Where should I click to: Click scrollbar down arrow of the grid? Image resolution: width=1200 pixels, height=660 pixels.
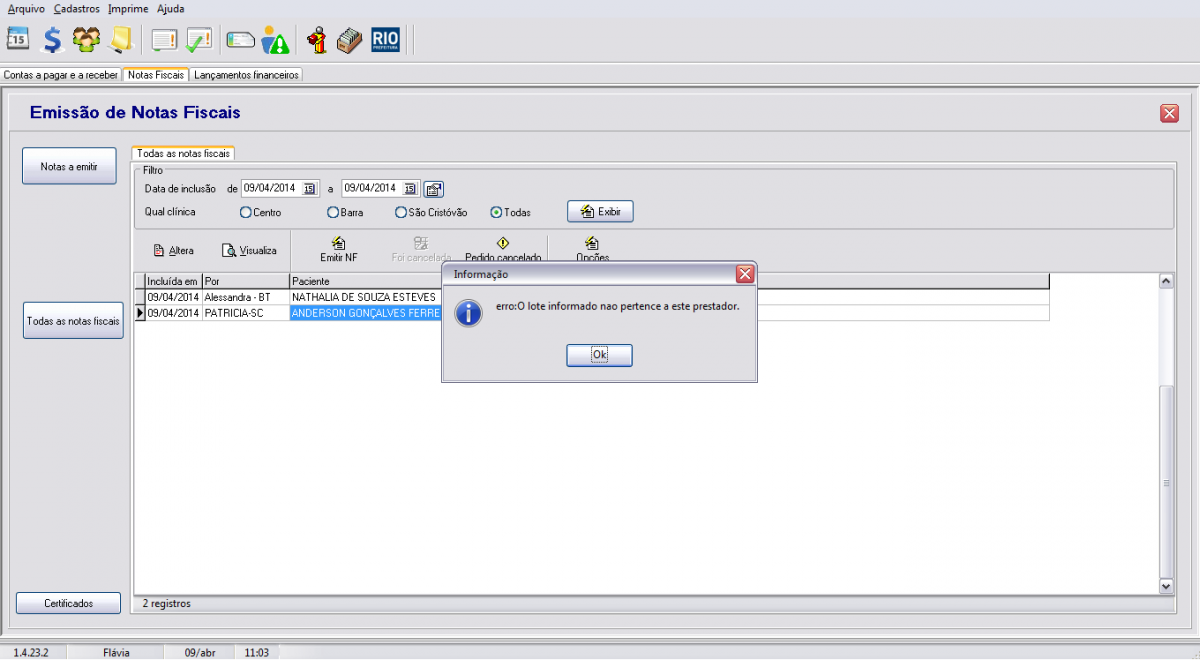1166,586
